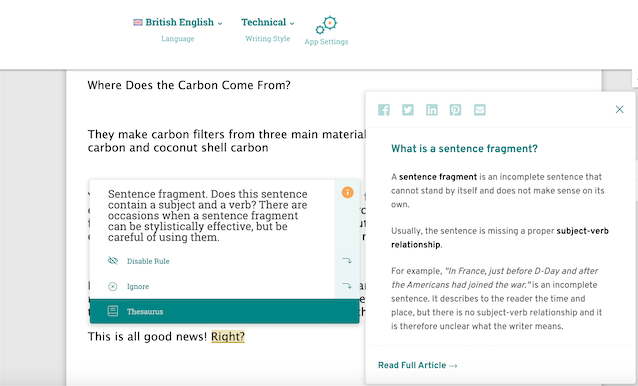The height and width of the screenshot is (386, 638).
Task: Click the 'What is a sentence fragment?' heading
Action: (x=464, y=149)
